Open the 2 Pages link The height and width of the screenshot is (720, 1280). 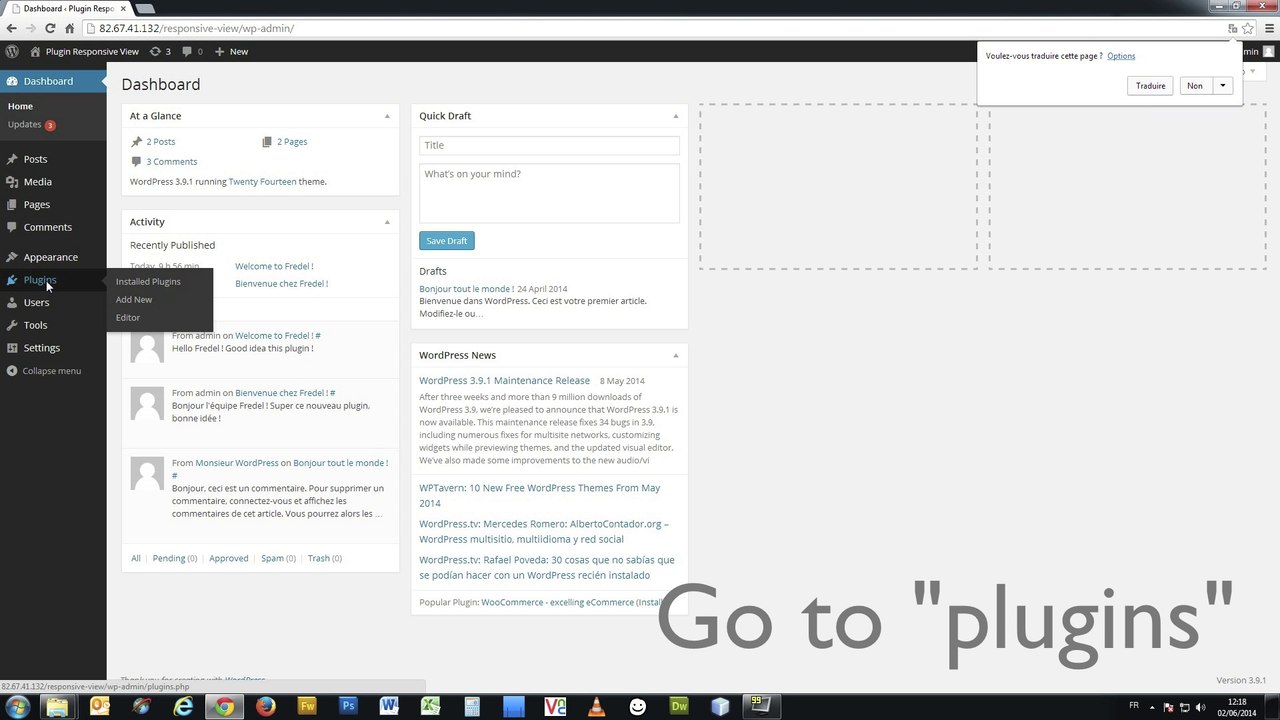[292, 142]
